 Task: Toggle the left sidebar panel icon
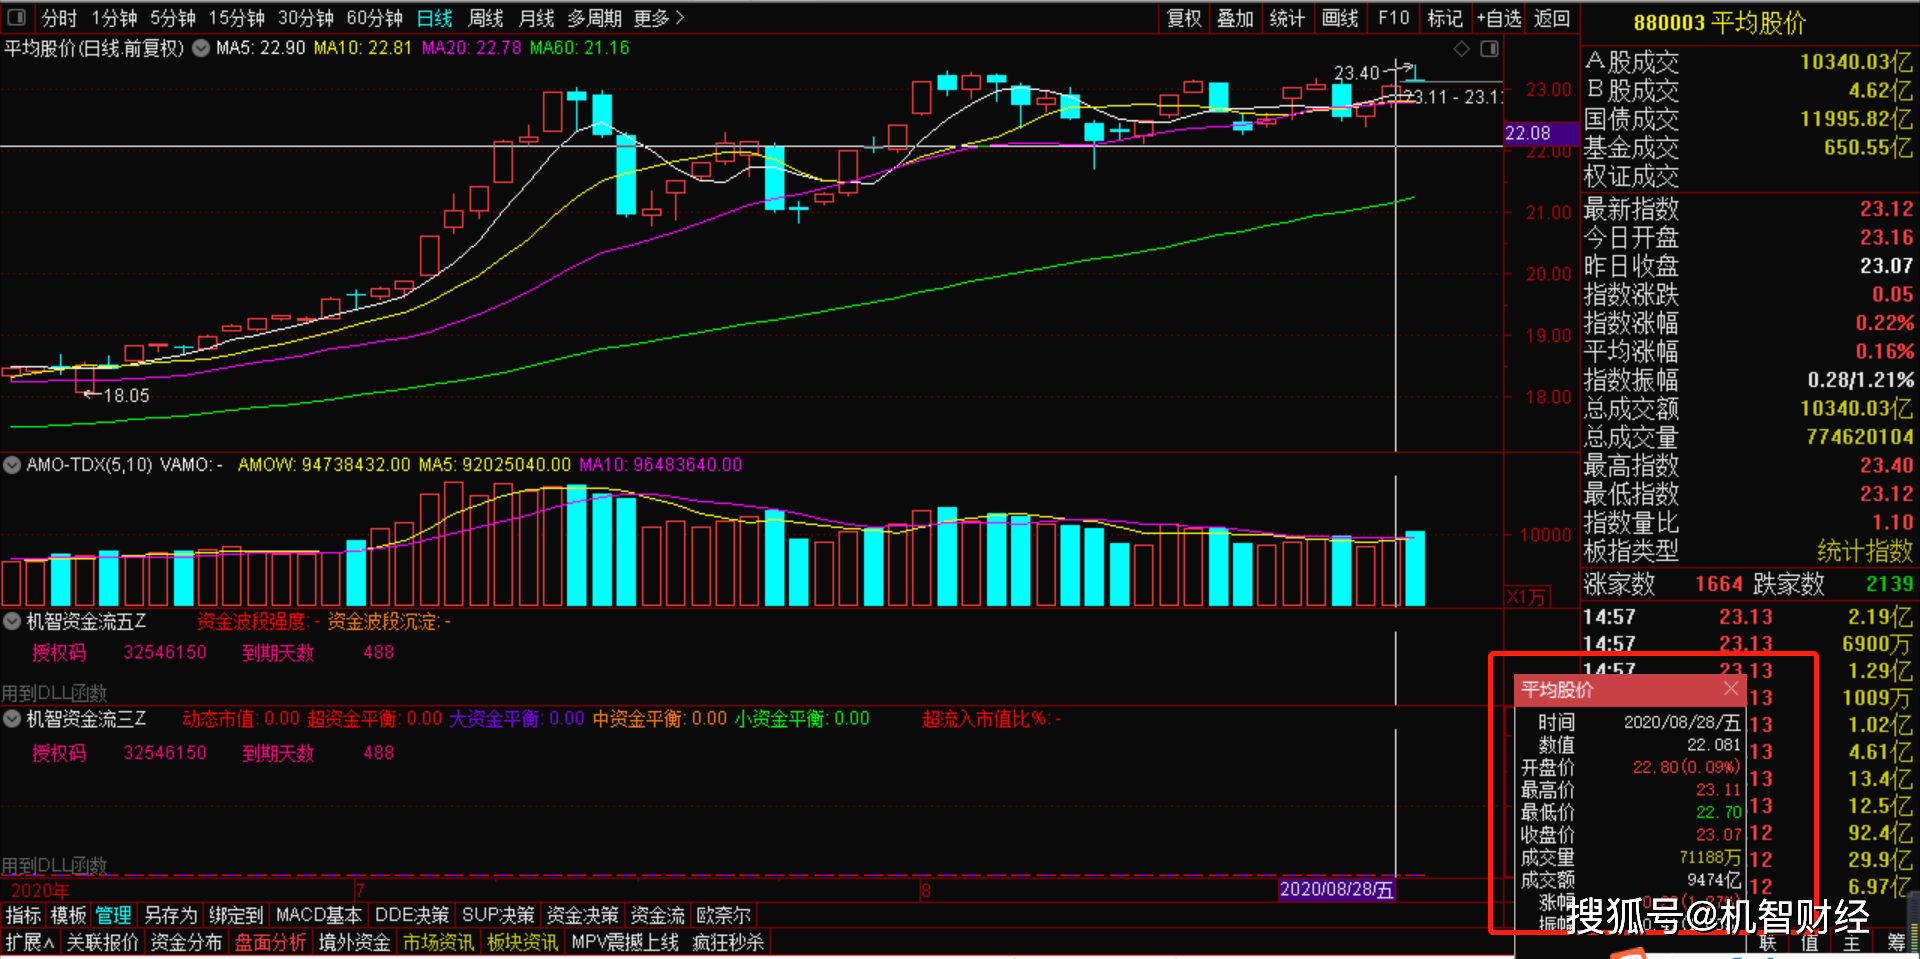point(17,18)
